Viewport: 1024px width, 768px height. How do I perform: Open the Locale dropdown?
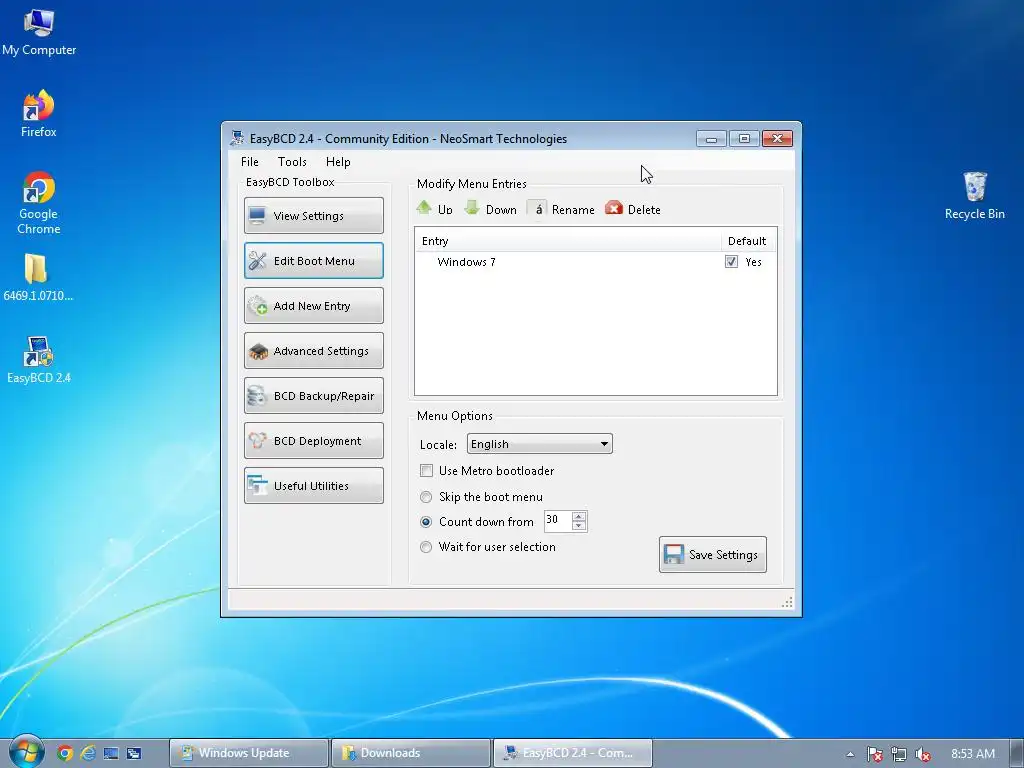click(539, 444)
